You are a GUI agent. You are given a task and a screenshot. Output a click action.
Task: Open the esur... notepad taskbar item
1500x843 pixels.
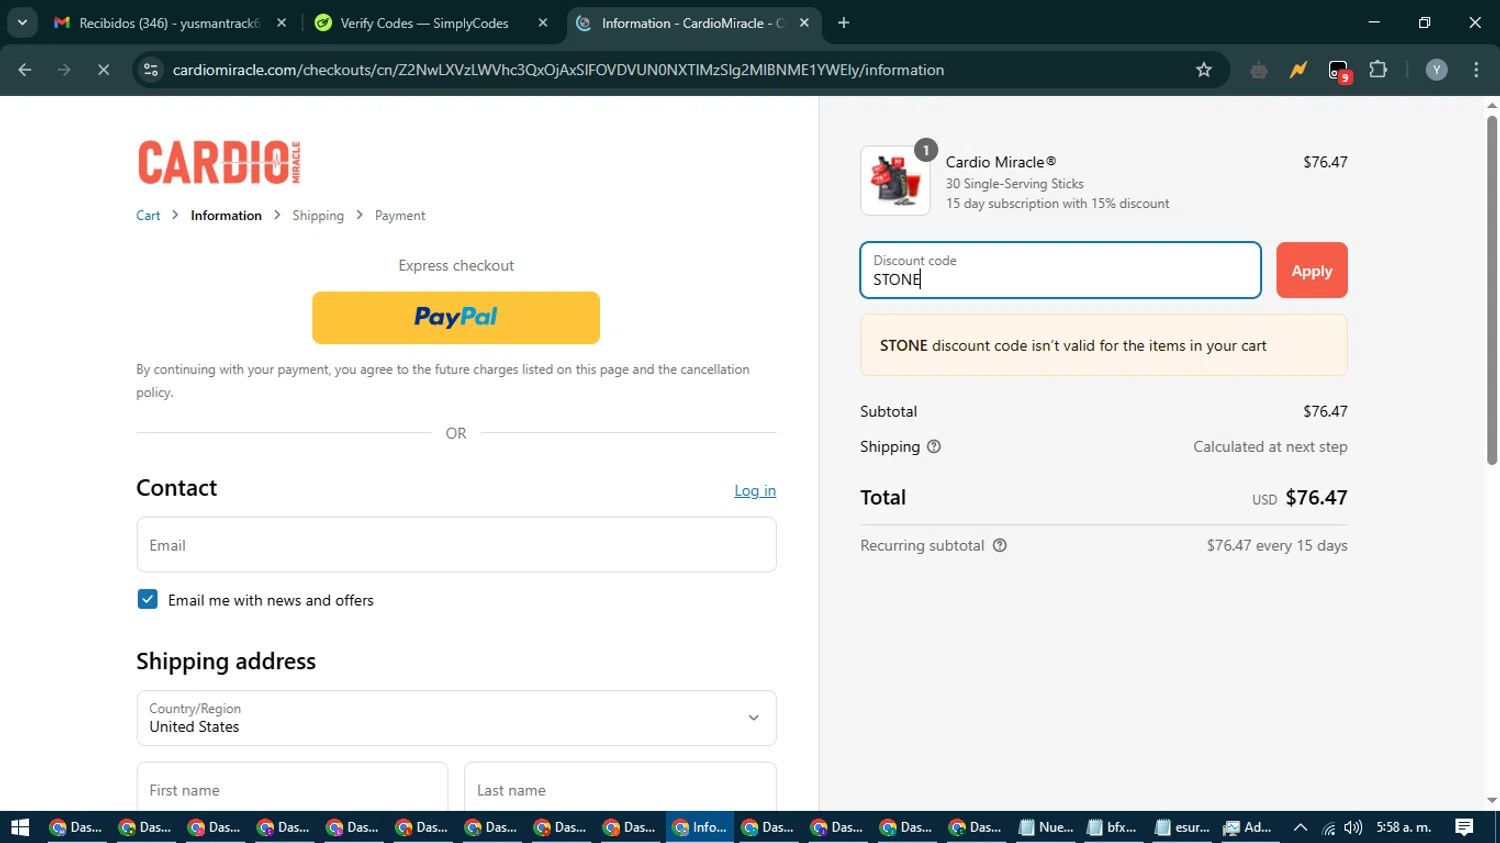1183,827
